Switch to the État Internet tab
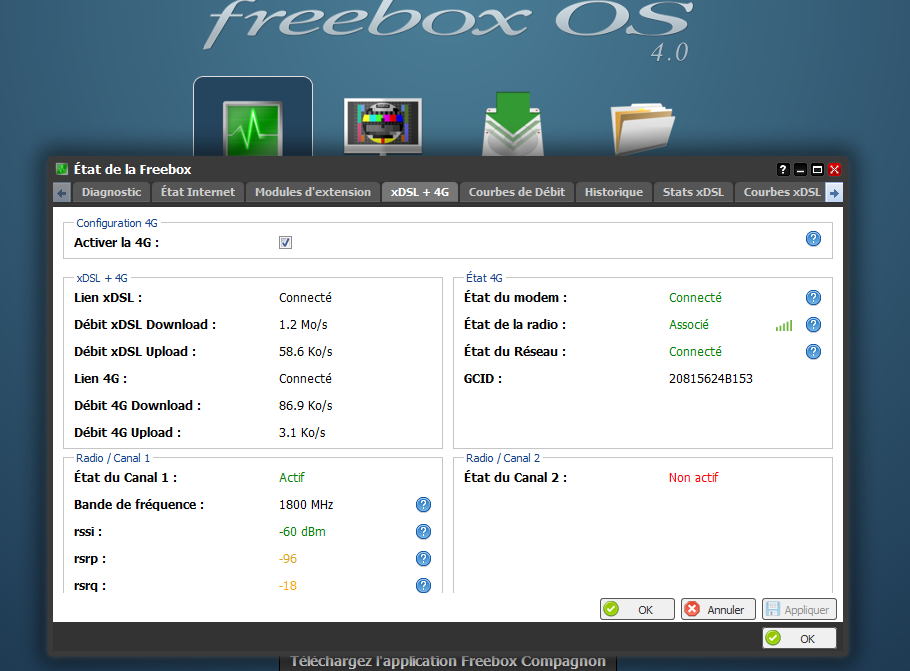The width and height of the screenshot is (910, 671). [198, 192]
